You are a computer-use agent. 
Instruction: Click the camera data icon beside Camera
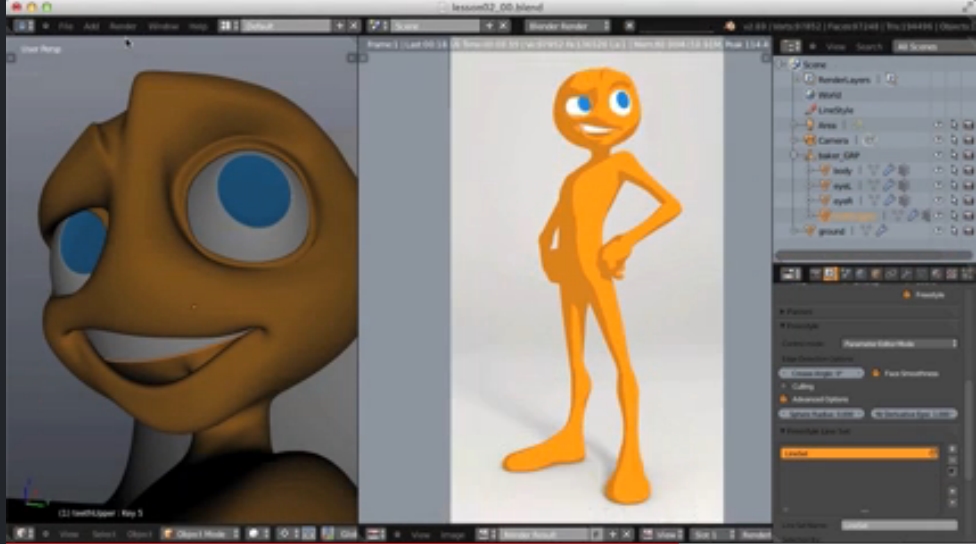coord(870,140)
